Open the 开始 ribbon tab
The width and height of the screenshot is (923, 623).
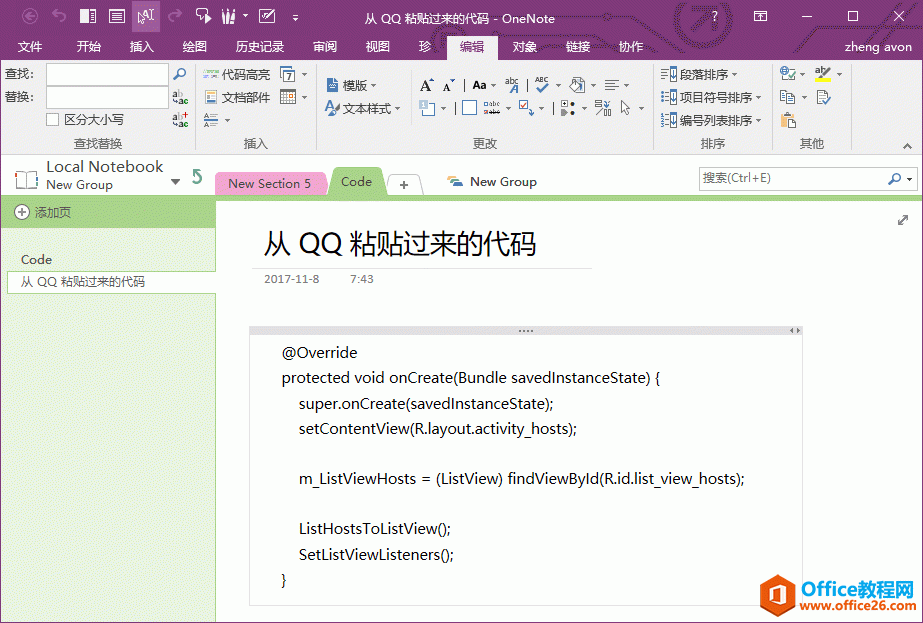(x=87, y=46)
